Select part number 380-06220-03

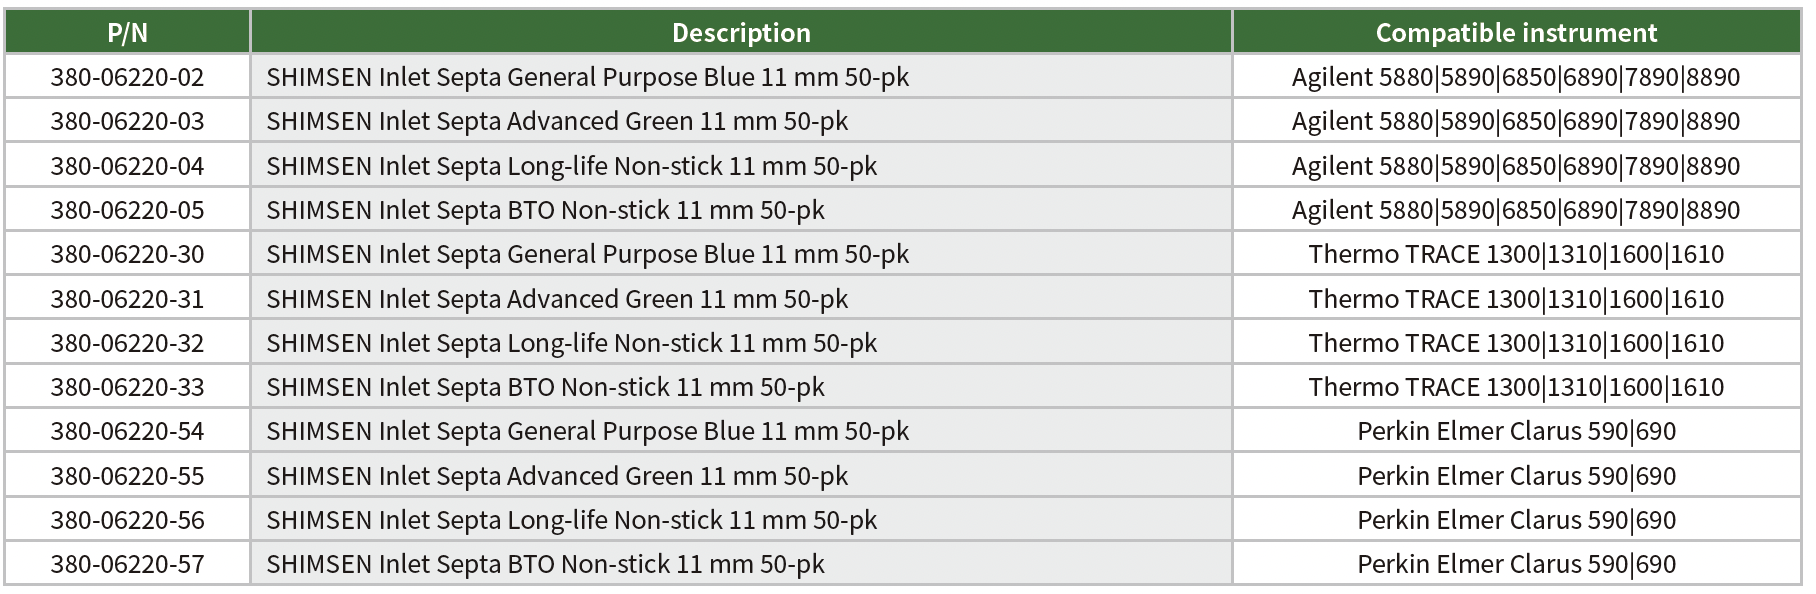127,121
